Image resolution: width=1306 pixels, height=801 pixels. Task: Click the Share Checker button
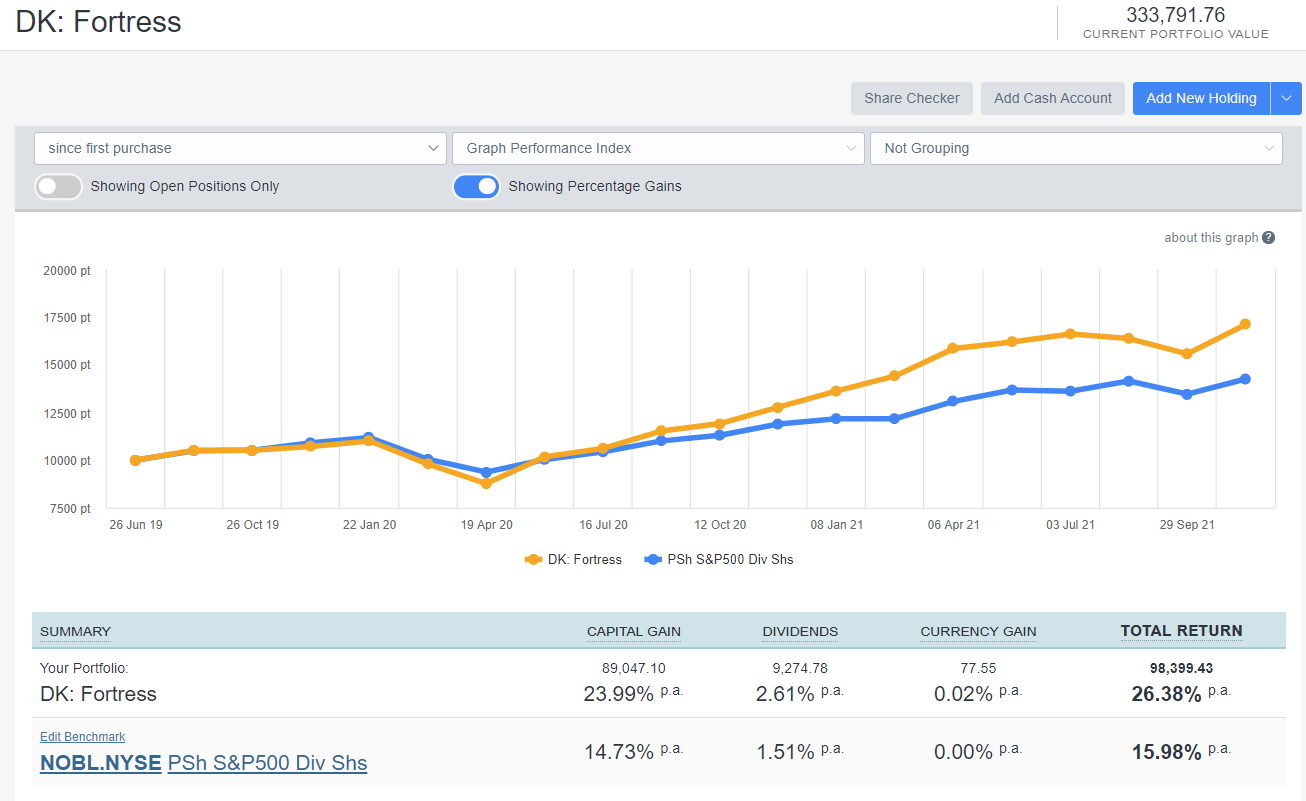pos(911,98)
